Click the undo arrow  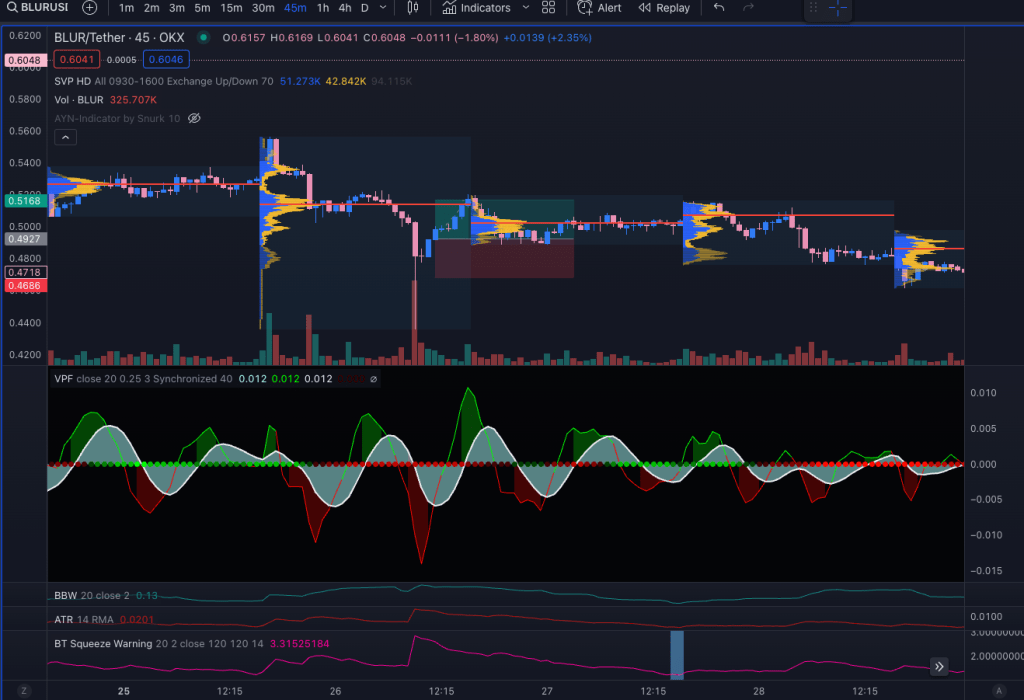718,8
